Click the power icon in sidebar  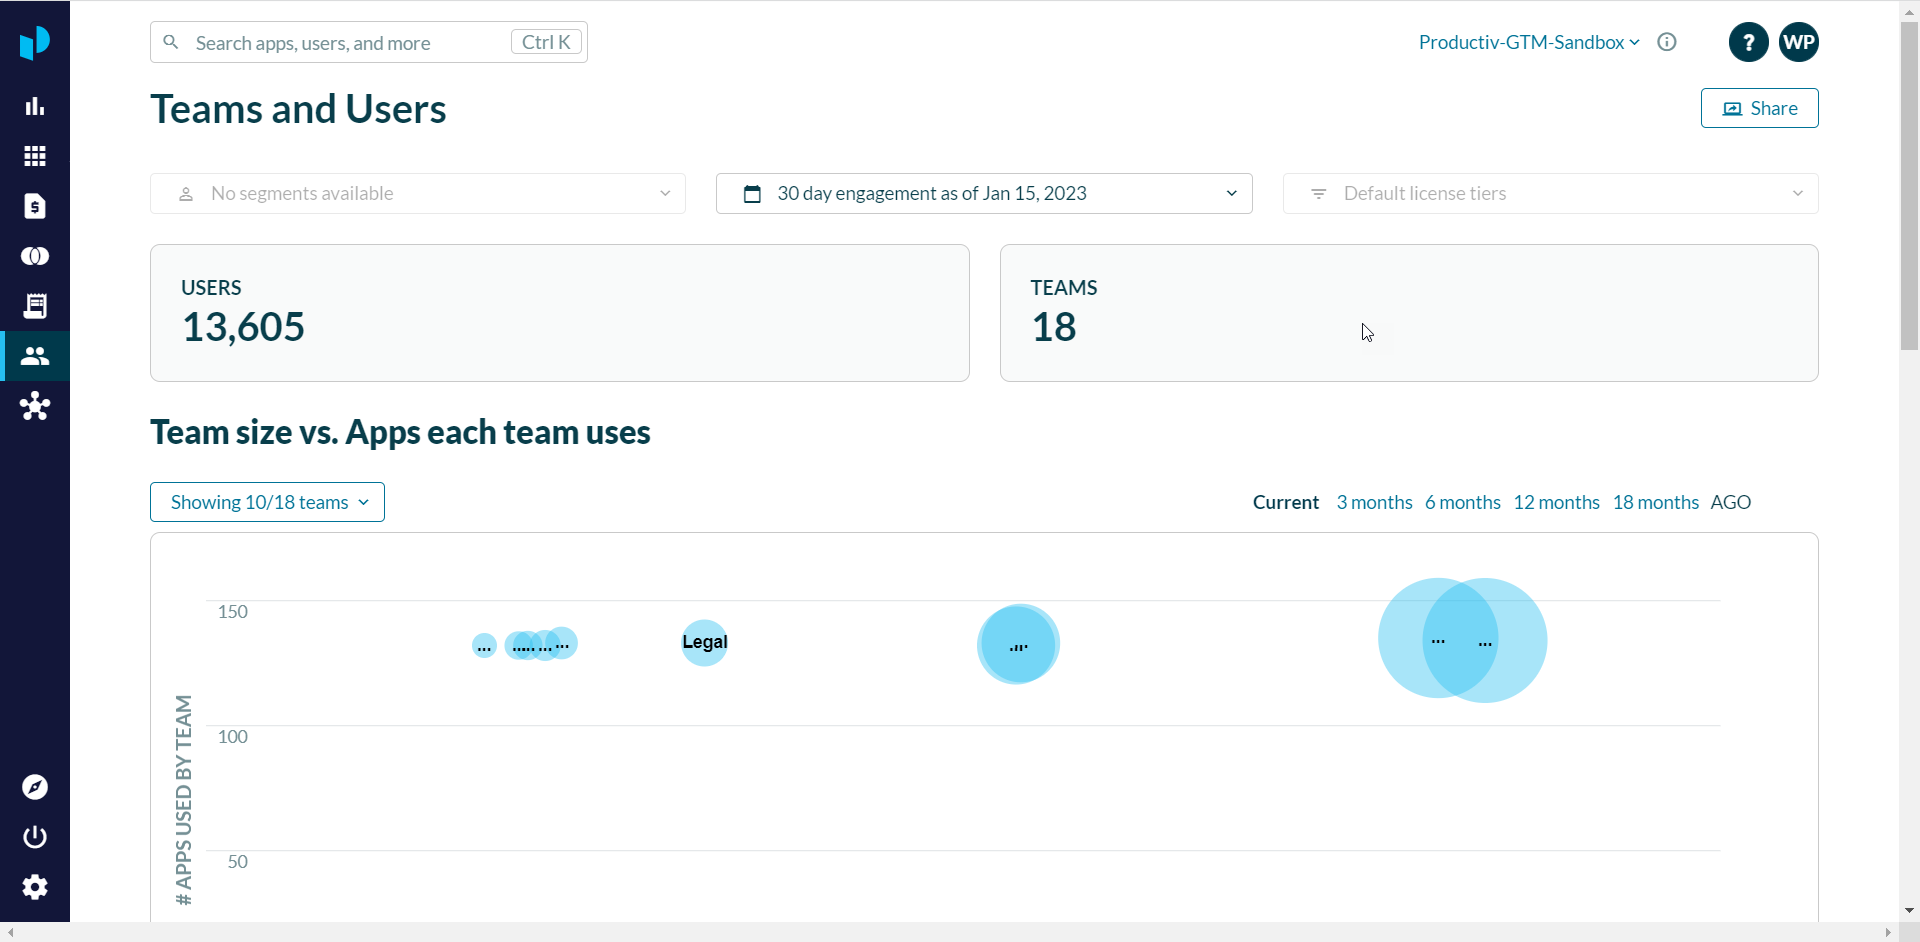[35, 837]
